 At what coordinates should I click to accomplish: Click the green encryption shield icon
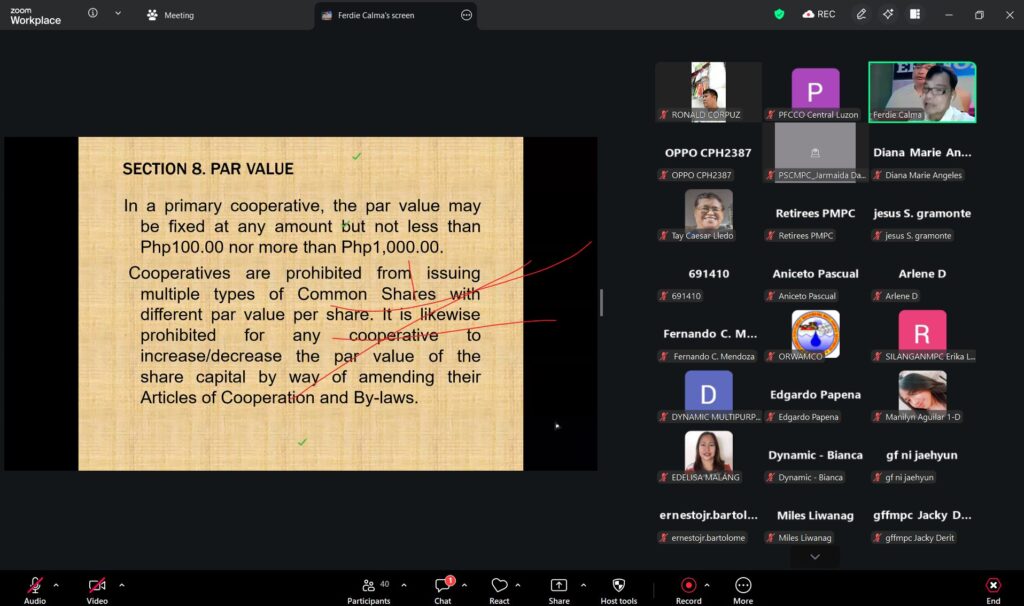779,14
